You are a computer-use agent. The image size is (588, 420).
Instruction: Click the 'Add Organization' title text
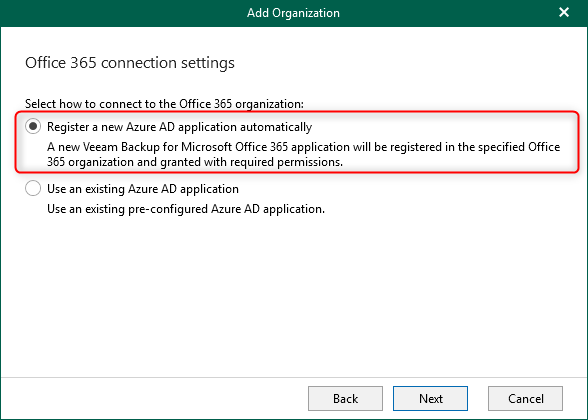point(293,13)
